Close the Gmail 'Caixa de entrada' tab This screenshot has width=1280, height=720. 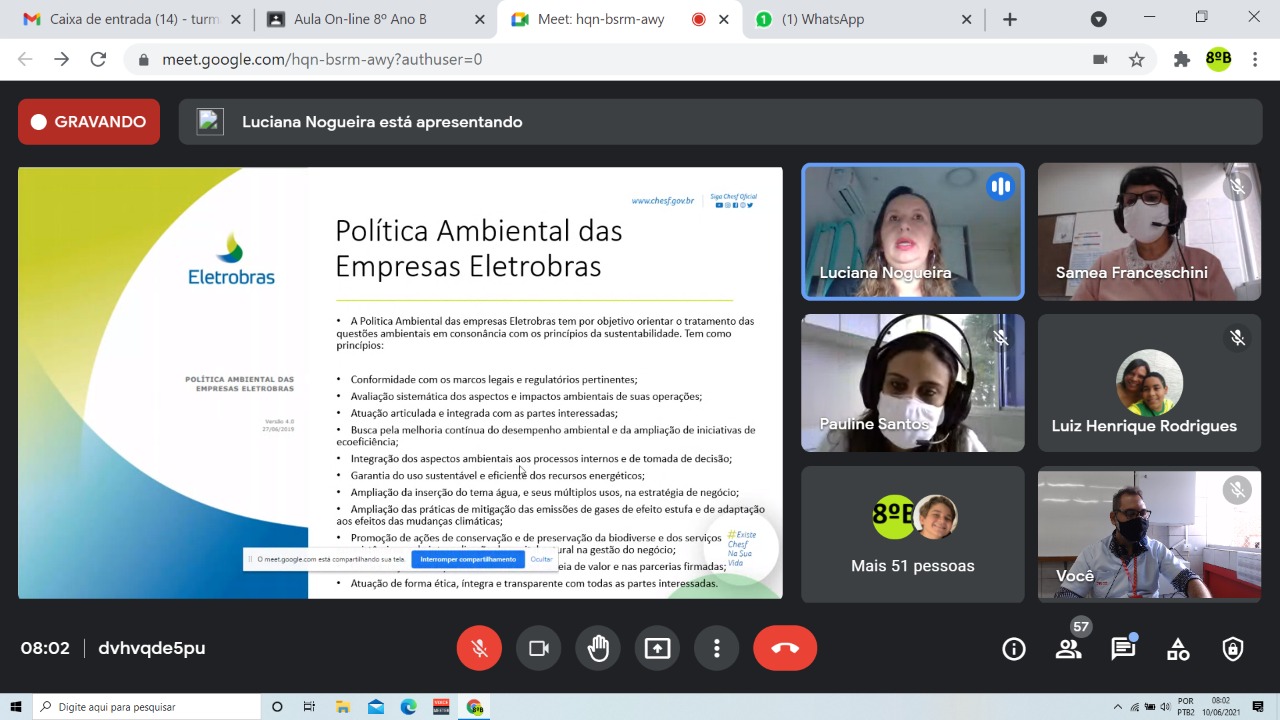236,19
